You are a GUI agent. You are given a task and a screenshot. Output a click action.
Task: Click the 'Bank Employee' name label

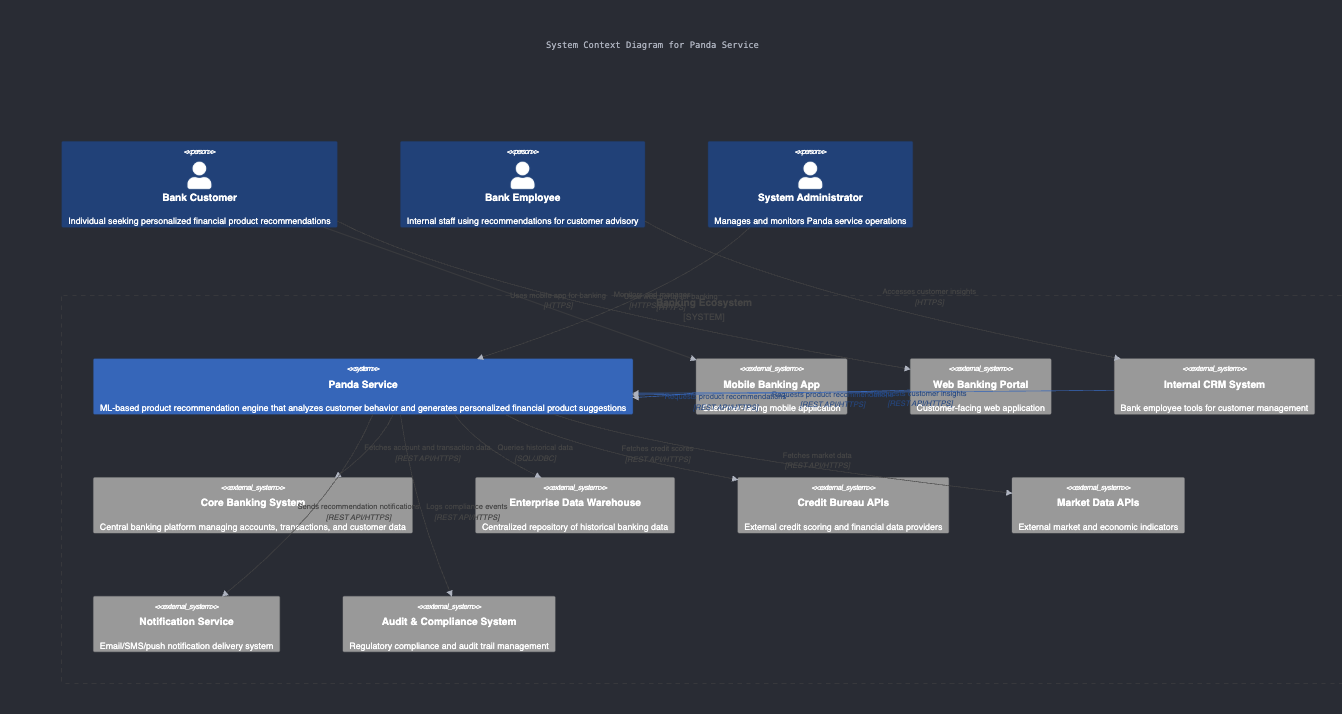[523, 198]
